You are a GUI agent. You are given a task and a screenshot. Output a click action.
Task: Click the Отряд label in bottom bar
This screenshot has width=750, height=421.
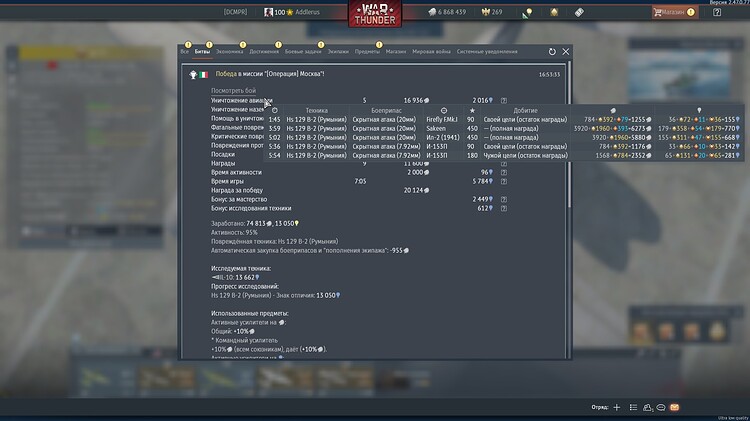click(599, 408)
